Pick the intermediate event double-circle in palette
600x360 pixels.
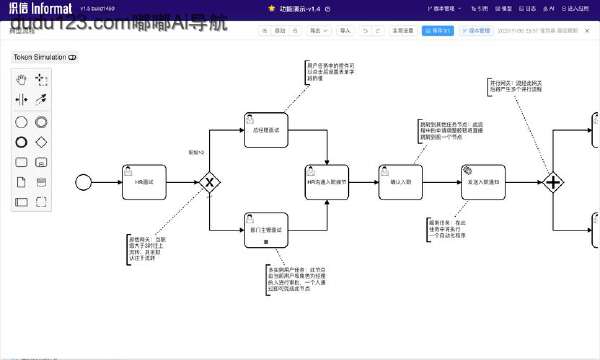click(x=41, y=122)
